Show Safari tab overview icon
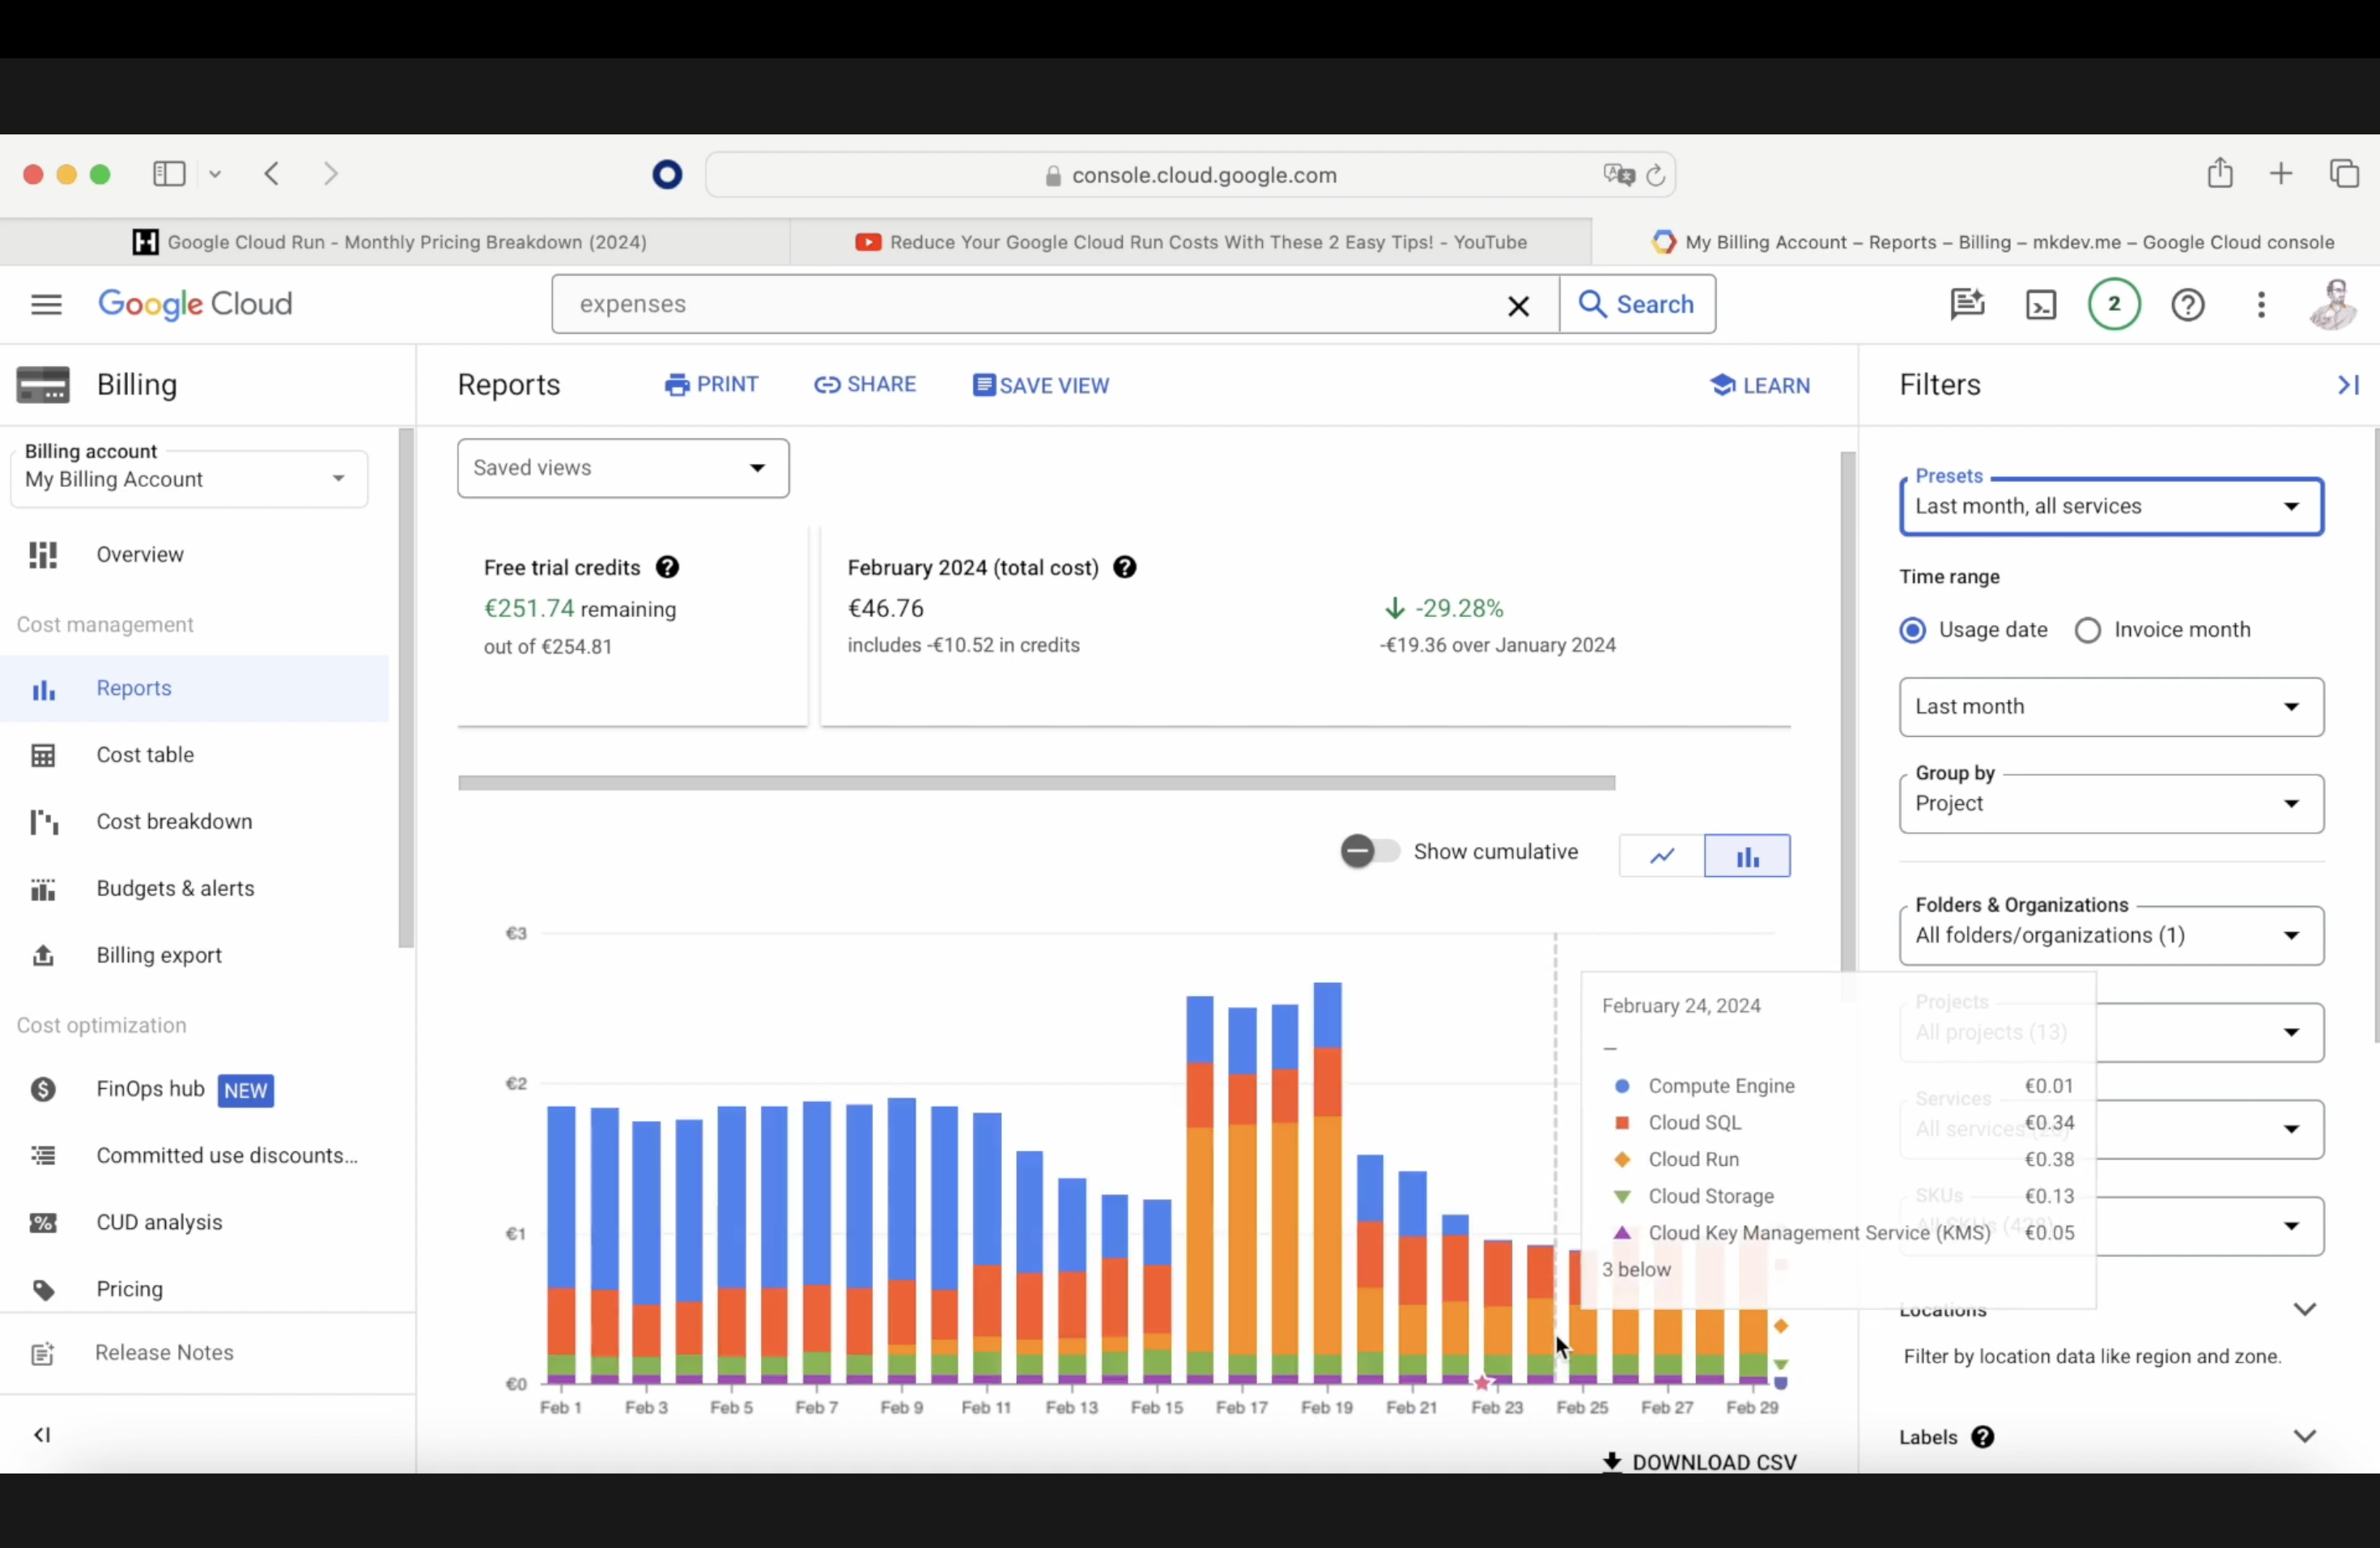This screenshot has width=2380, height=1548. pos(2344,174)
